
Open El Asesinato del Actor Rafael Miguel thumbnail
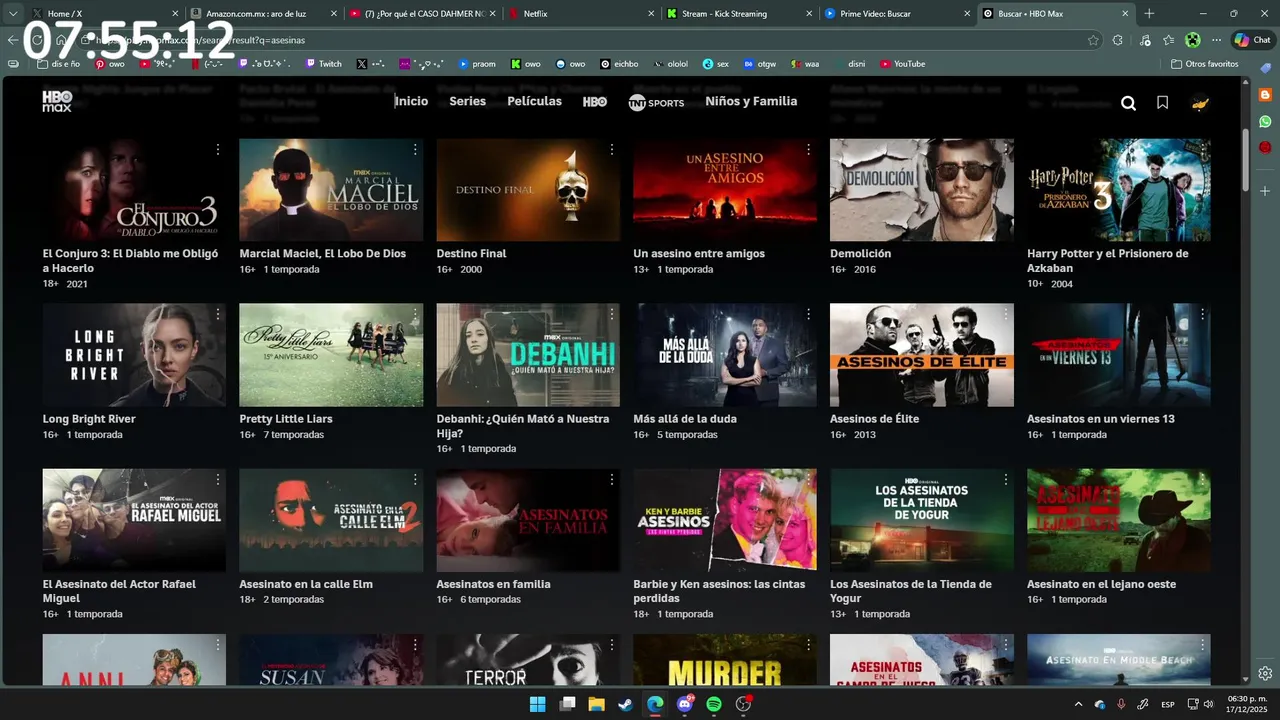pos(134,520)
